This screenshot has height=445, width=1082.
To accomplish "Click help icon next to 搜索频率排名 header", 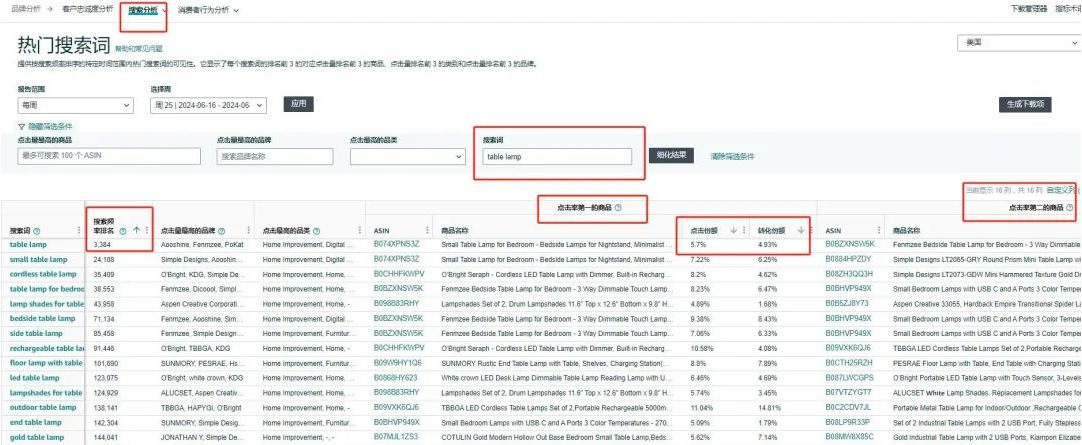I will [123, 230].
